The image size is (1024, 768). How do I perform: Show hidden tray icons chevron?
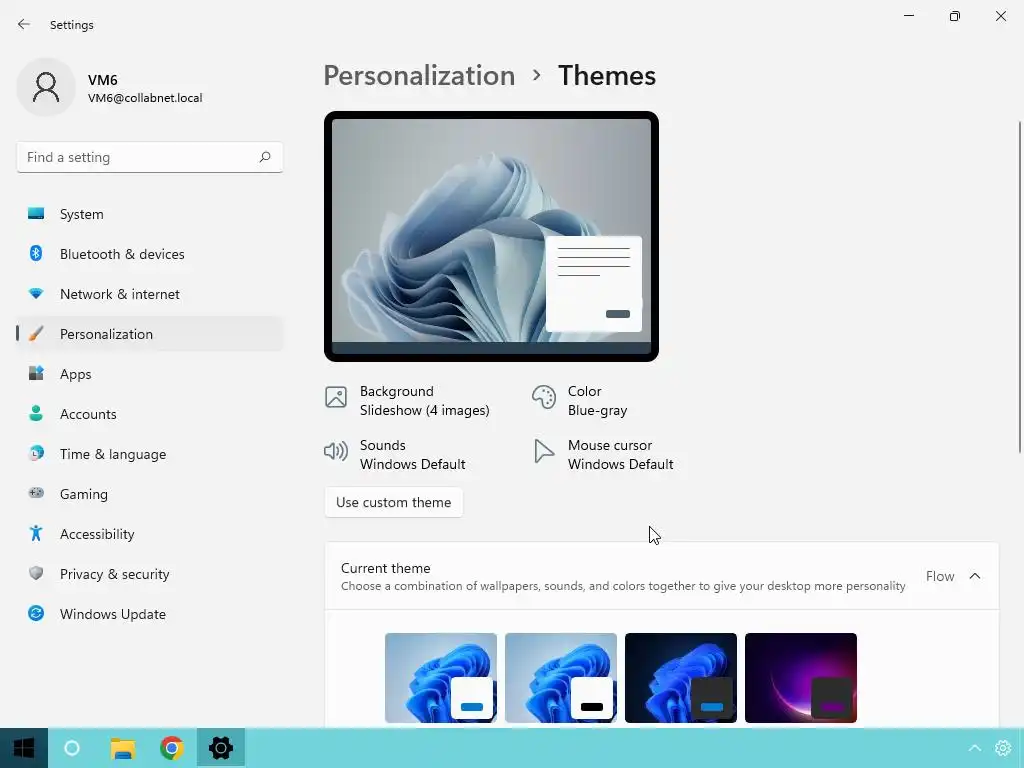coord(974,748)
